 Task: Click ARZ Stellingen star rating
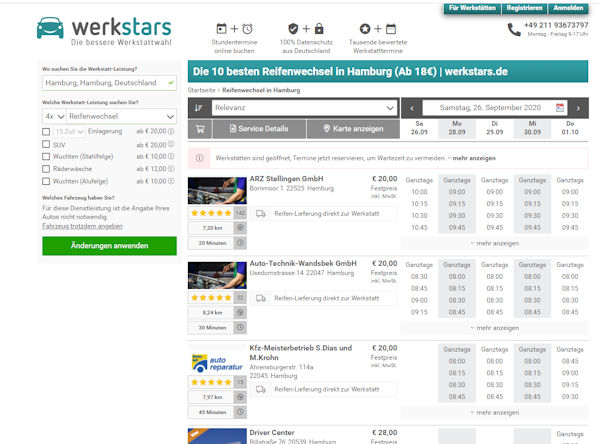211,213
